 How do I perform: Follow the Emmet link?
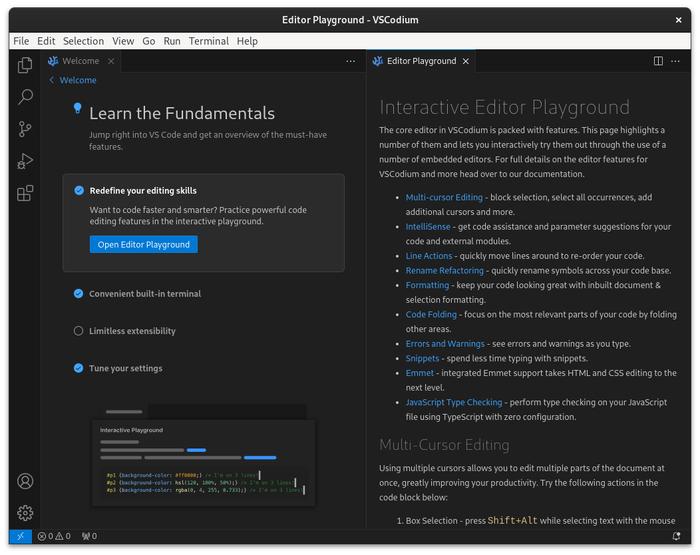[420, 373]
